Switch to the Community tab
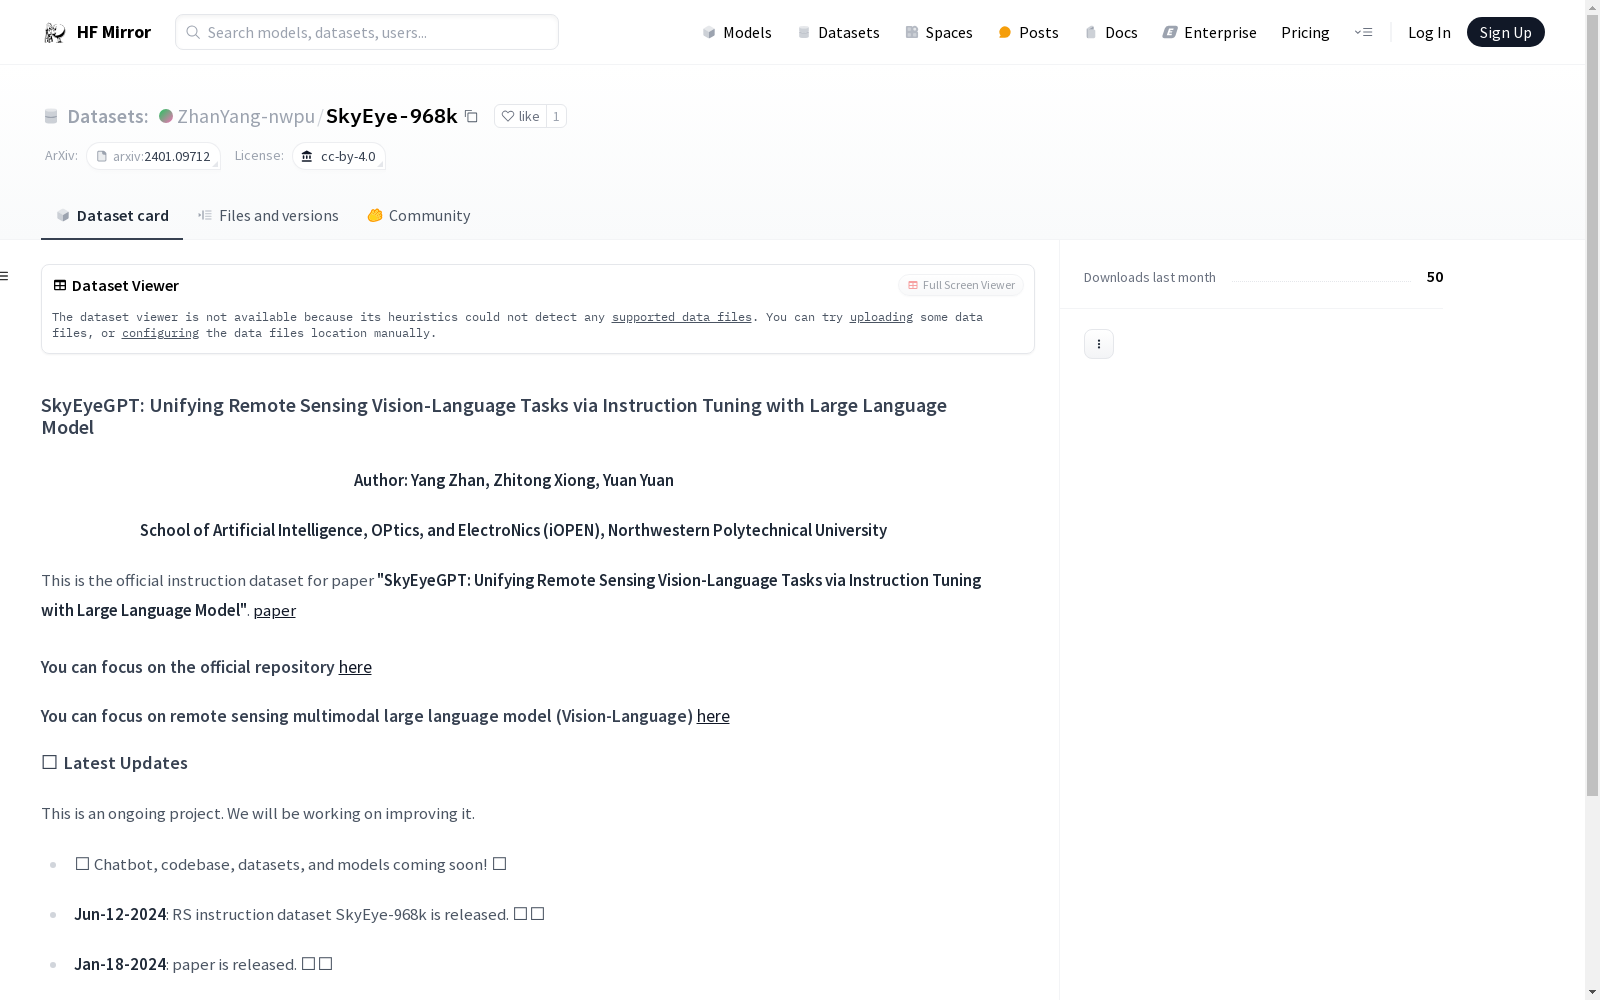 click(x=418, y=216)
